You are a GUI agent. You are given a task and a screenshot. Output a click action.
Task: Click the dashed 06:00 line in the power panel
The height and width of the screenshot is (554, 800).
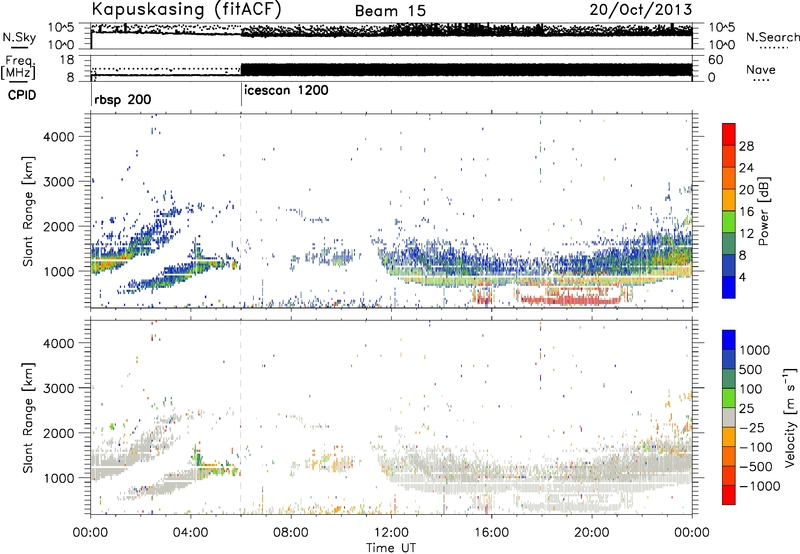point(241,211)
